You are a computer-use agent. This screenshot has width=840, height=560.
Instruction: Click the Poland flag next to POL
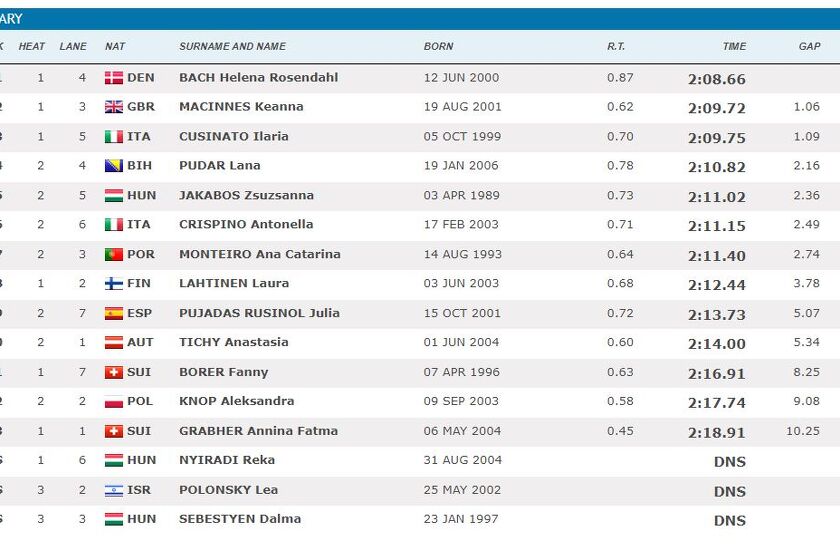click(x=114, y=402)
